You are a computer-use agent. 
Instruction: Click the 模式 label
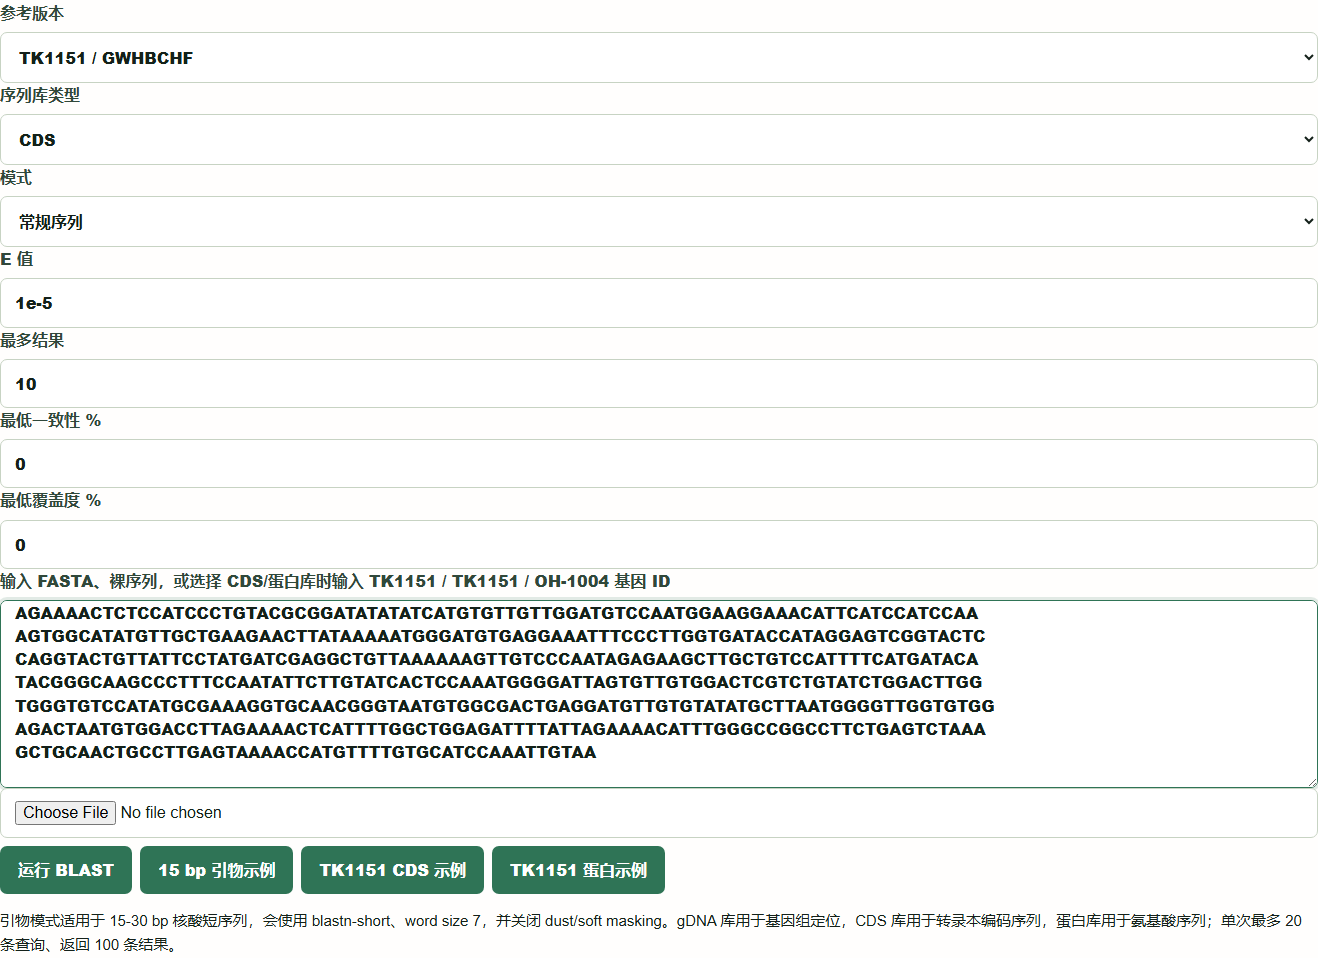pos(16,177)
